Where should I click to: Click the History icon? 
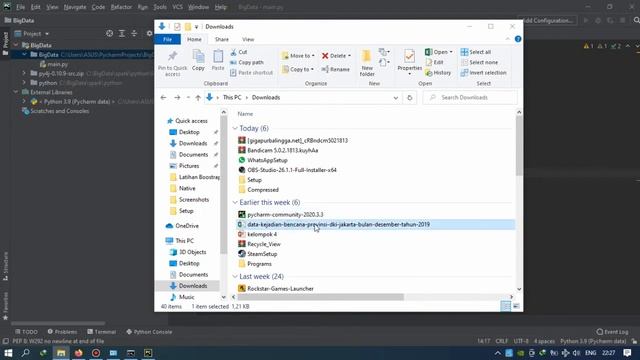429,73
